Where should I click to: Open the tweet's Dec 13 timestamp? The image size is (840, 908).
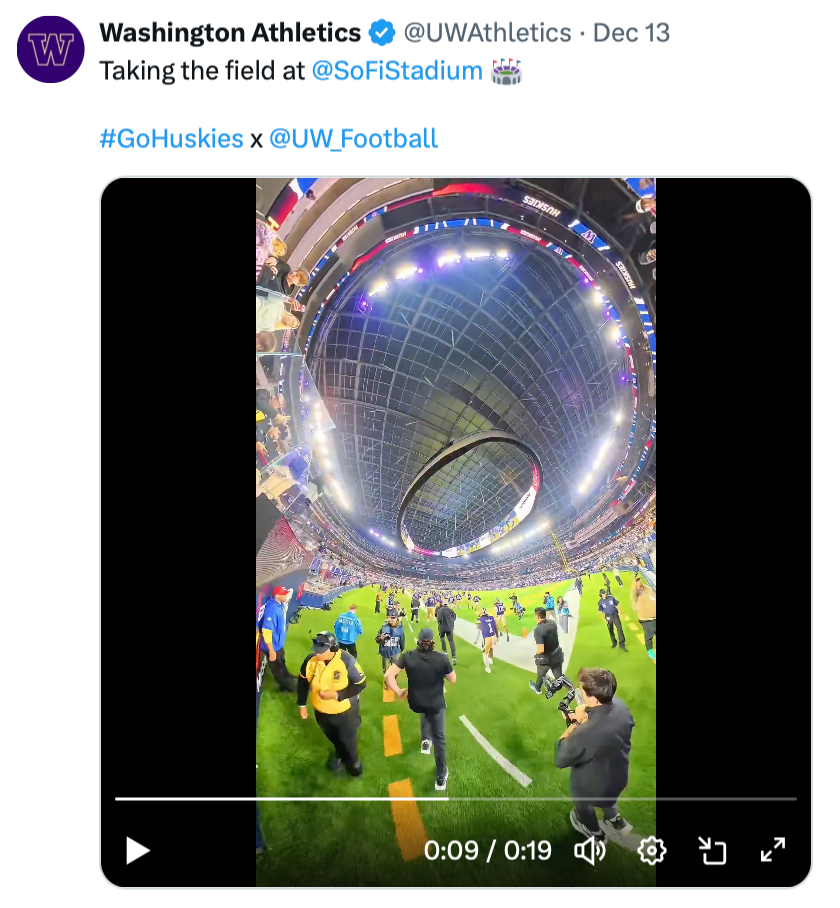631,33
